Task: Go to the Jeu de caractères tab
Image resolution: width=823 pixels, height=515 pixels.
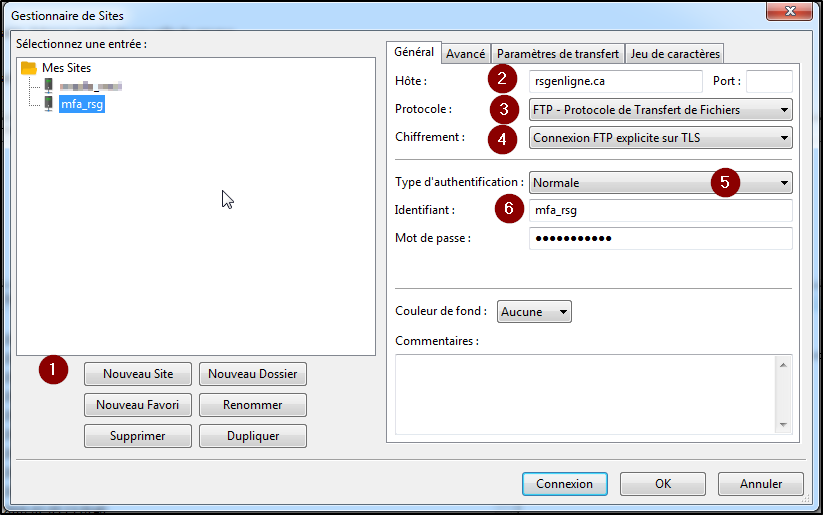Action: (x=674, y=54)
